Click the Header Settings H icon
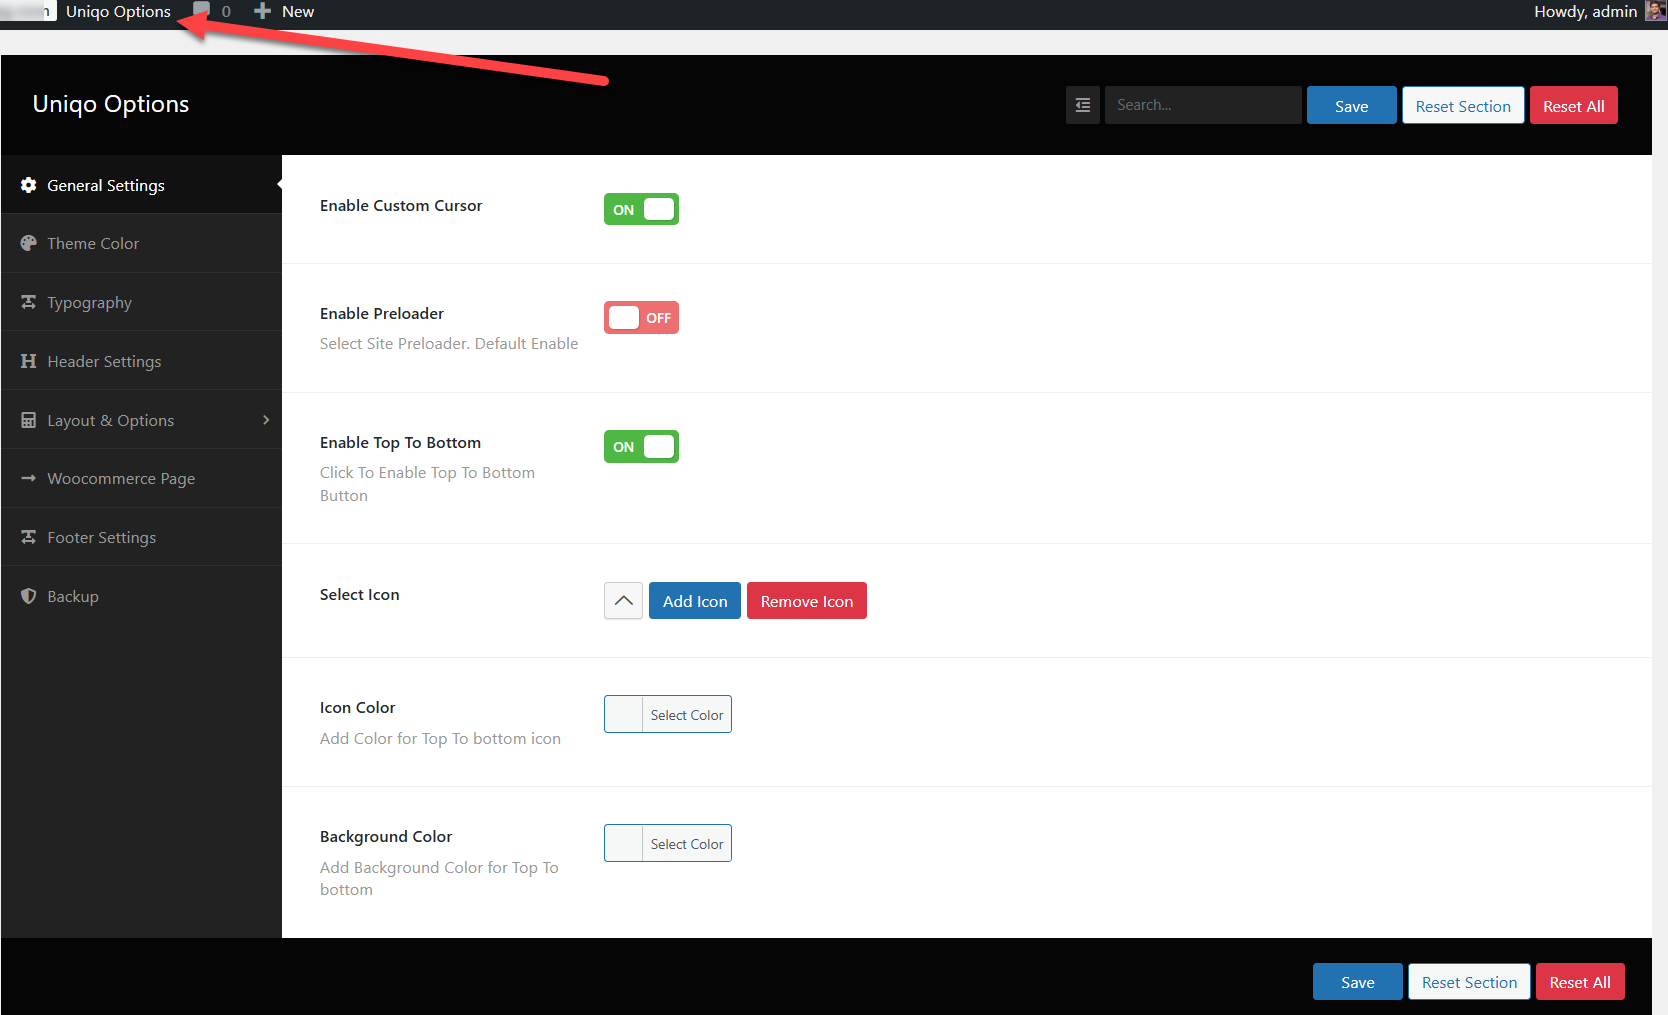 [x=29, y=361]
